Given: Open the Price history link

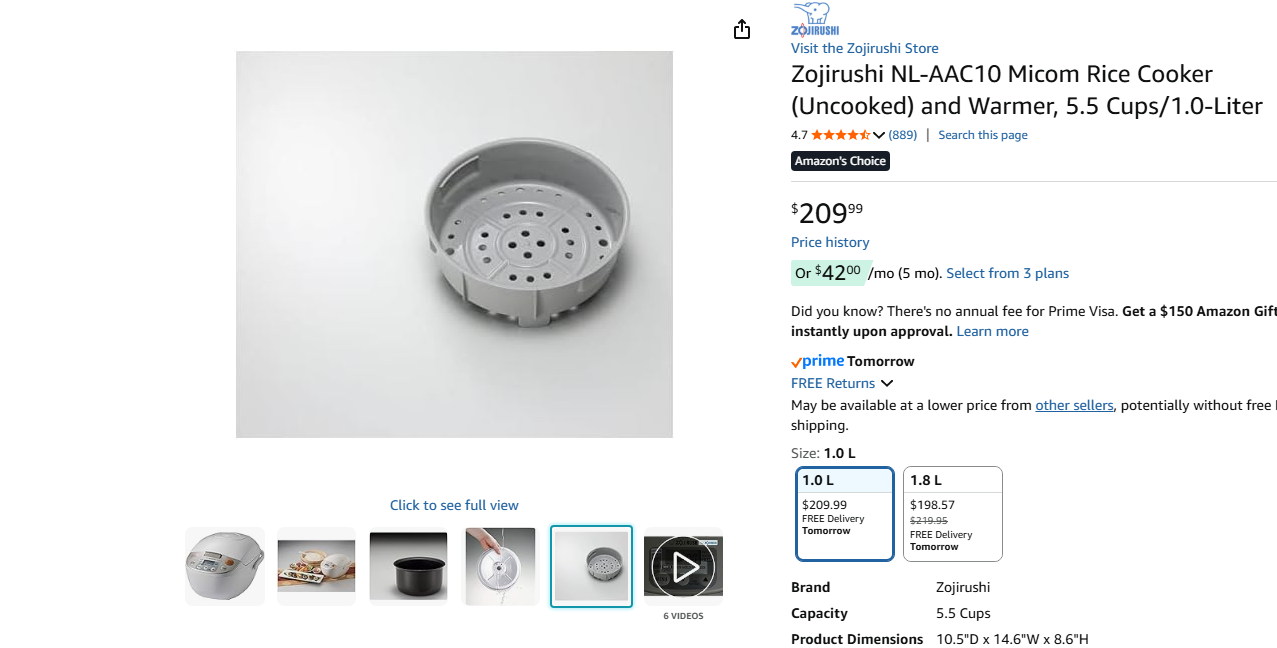Looking at the screenshot, I should [830, 242].
